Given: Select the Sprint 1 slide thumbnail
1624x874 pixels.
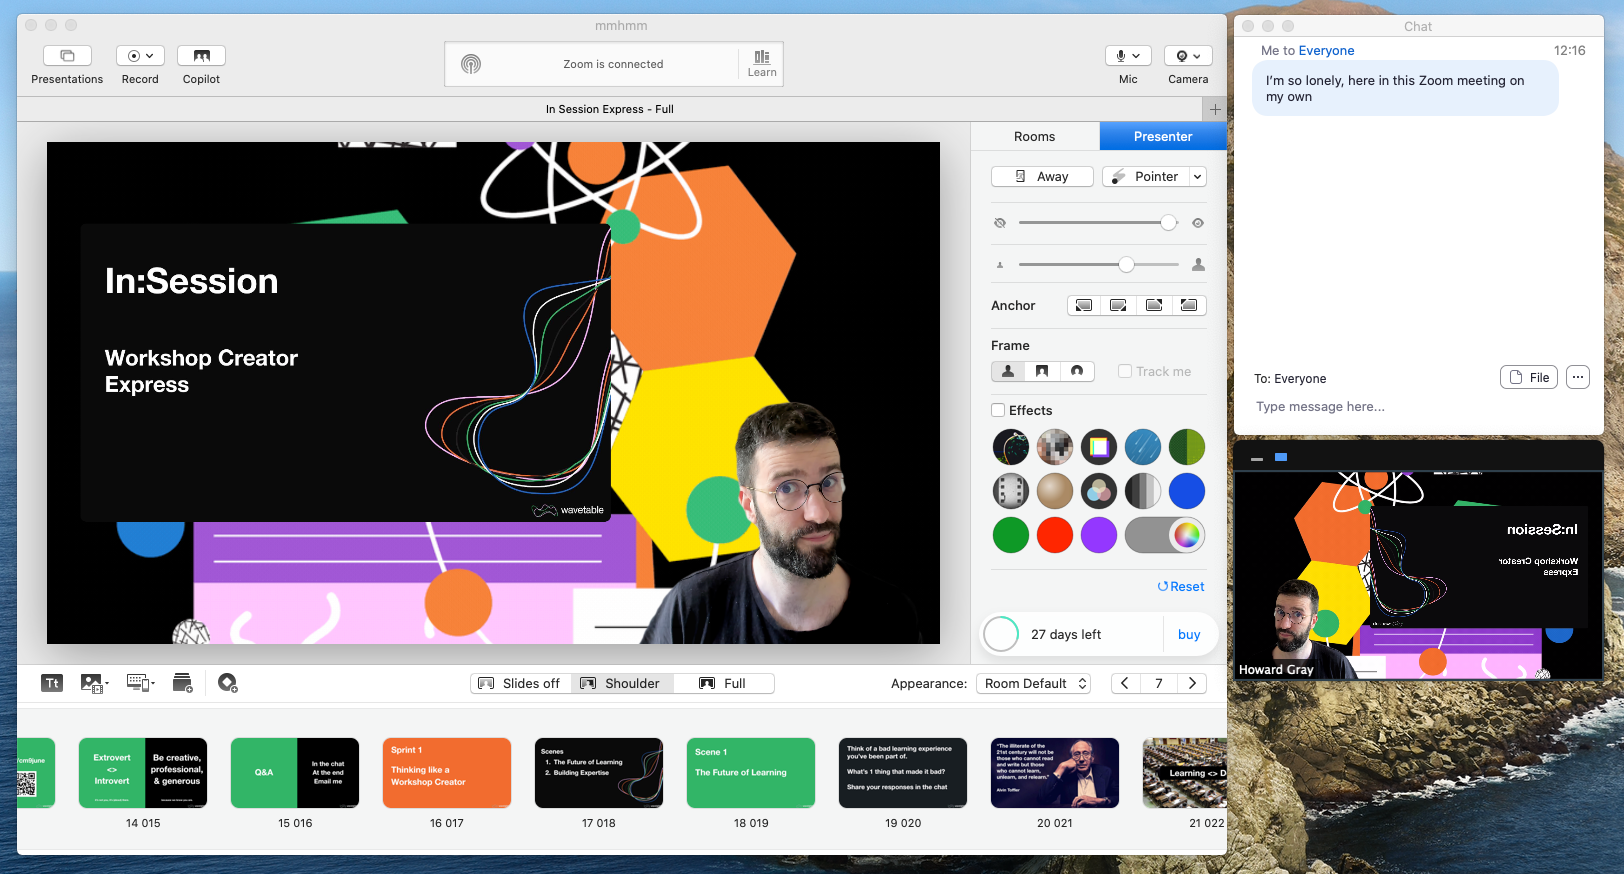Looking at the screenshot, I should (x=447, y=773).
